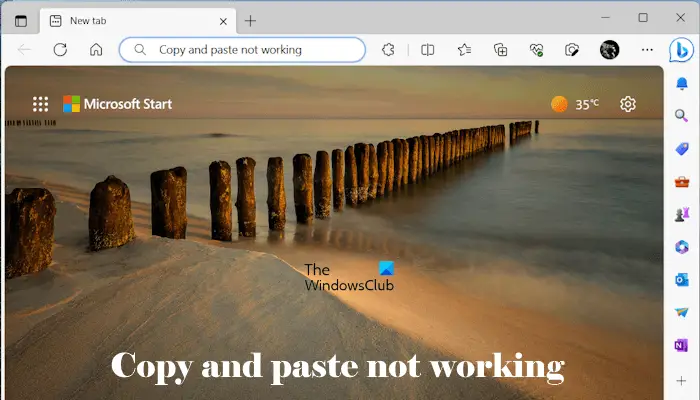Click the address bar search magnifier
The height and width of the screenshot is (400, 700).
tap(140, 50)
